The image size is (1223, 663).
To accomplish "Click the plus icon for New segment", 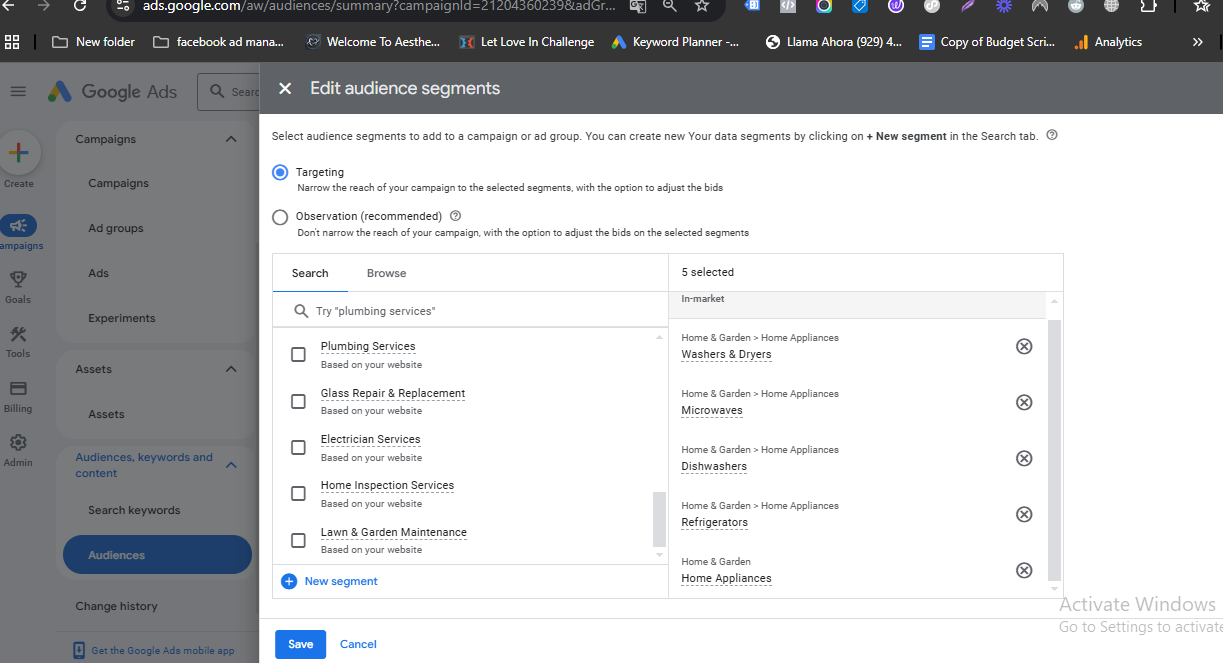I will 289,581.
